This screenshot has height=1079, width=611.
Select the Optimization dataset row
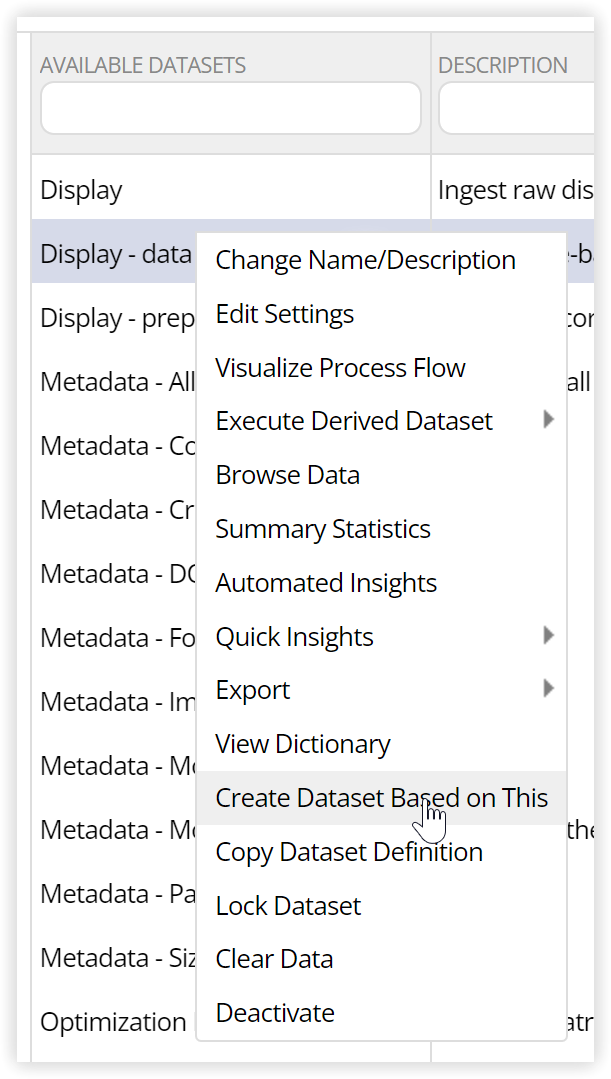(x=114, y=1023)
